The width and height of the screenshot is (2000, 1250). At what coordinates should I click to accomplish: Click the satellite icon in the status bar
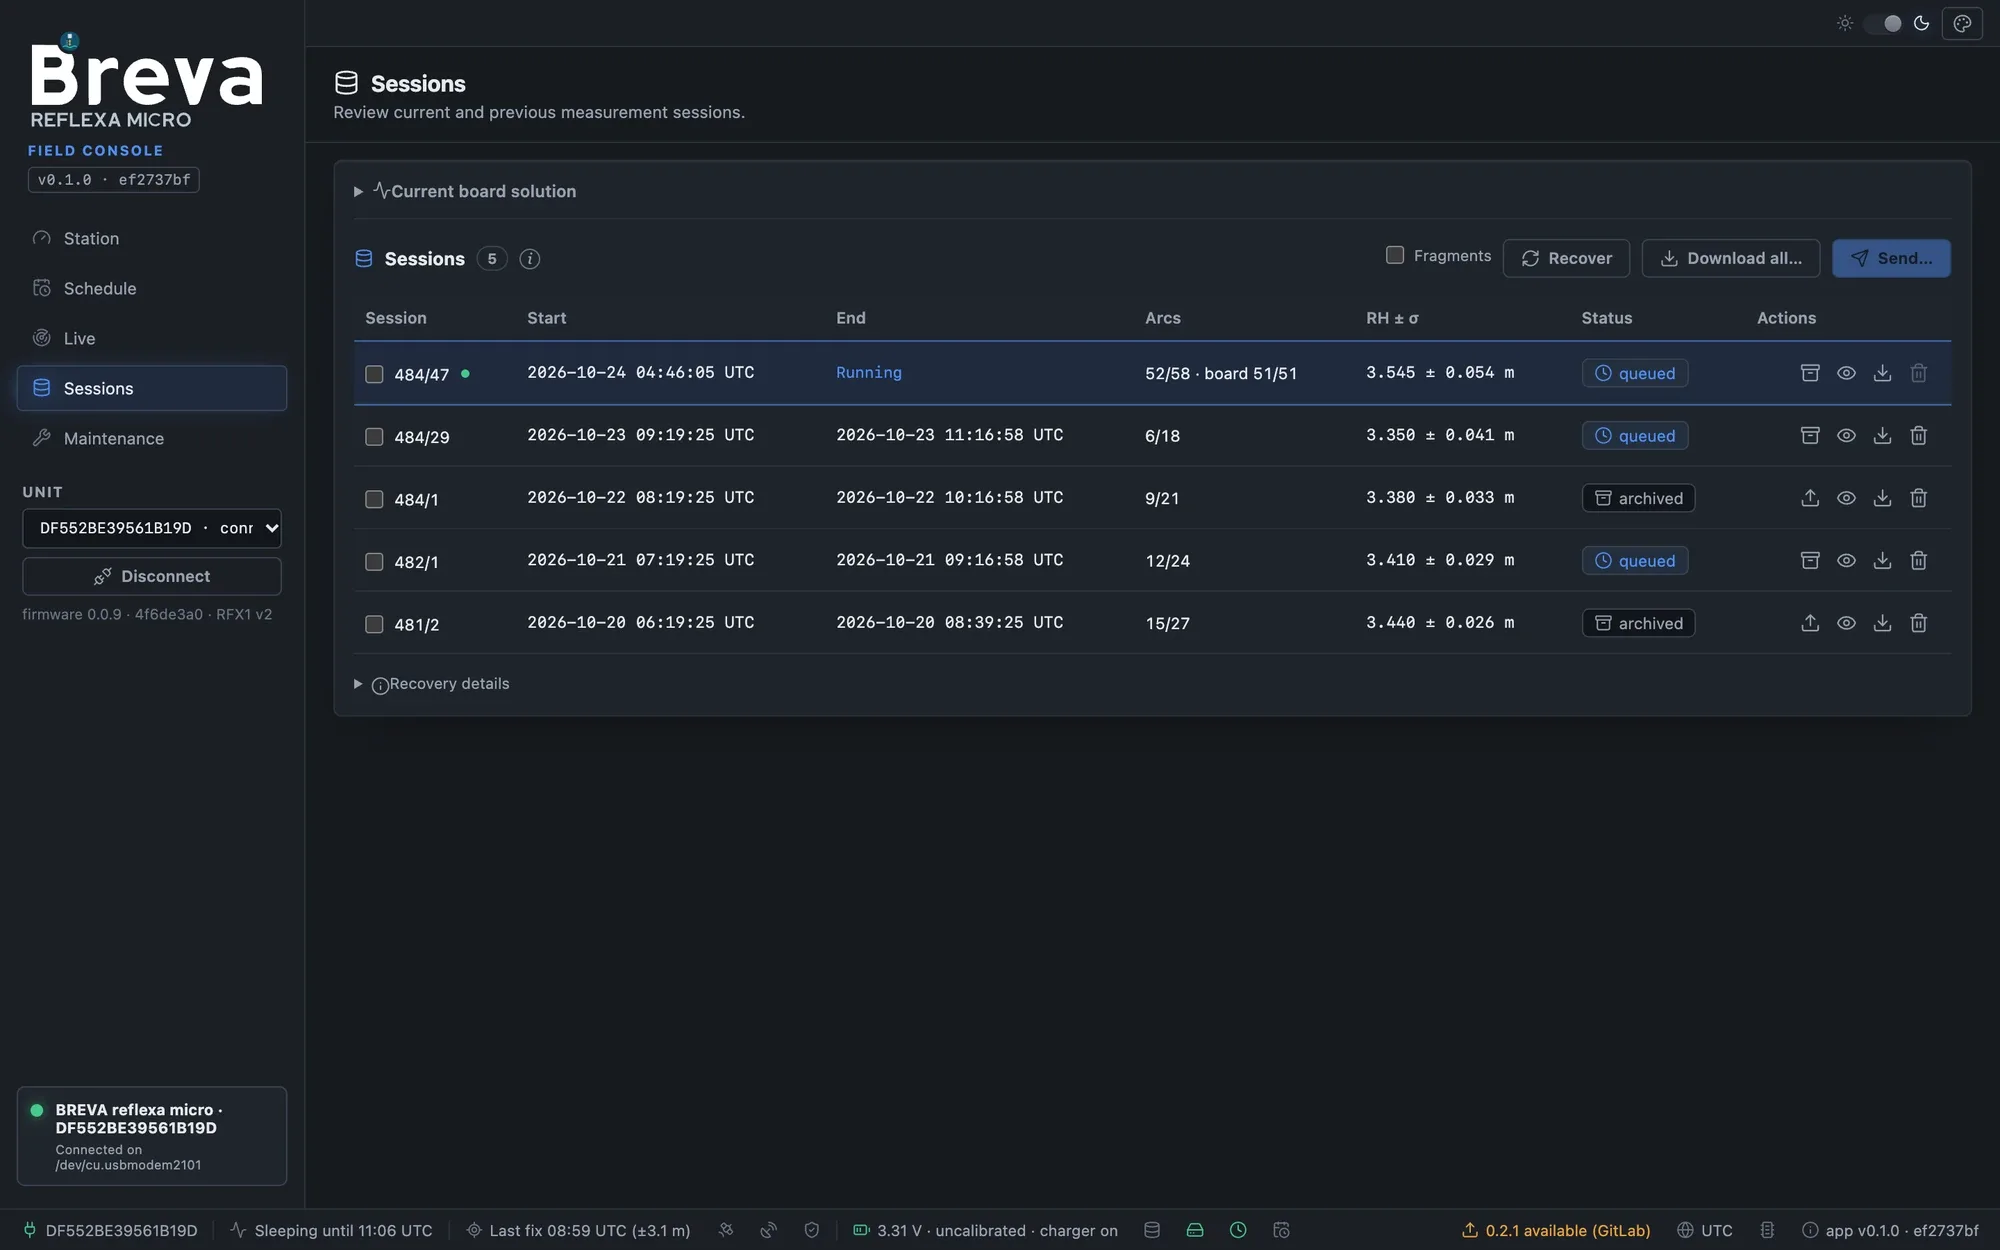(x=726, y=1230)
